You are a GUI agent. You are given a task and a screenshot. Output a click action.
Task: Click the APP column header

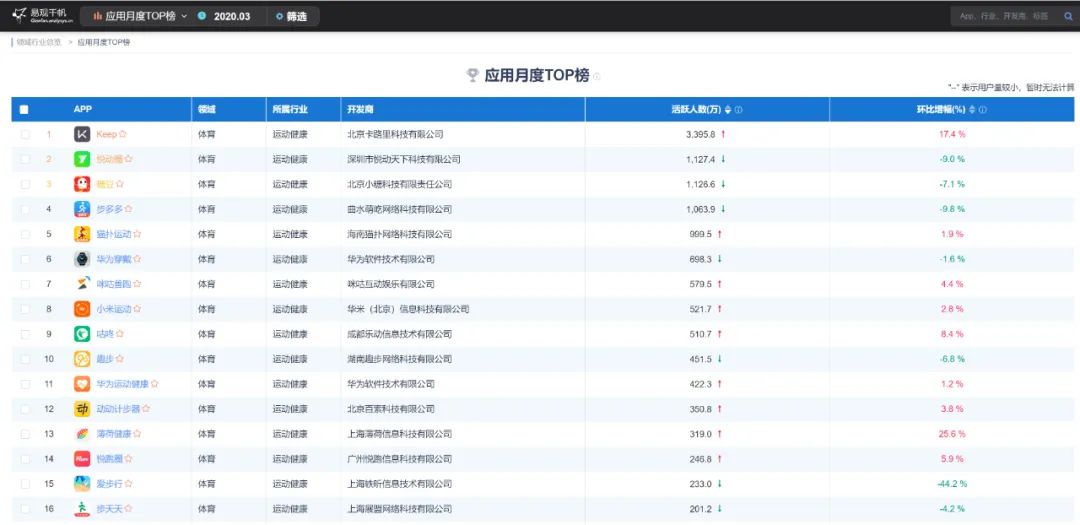point(83,109)
